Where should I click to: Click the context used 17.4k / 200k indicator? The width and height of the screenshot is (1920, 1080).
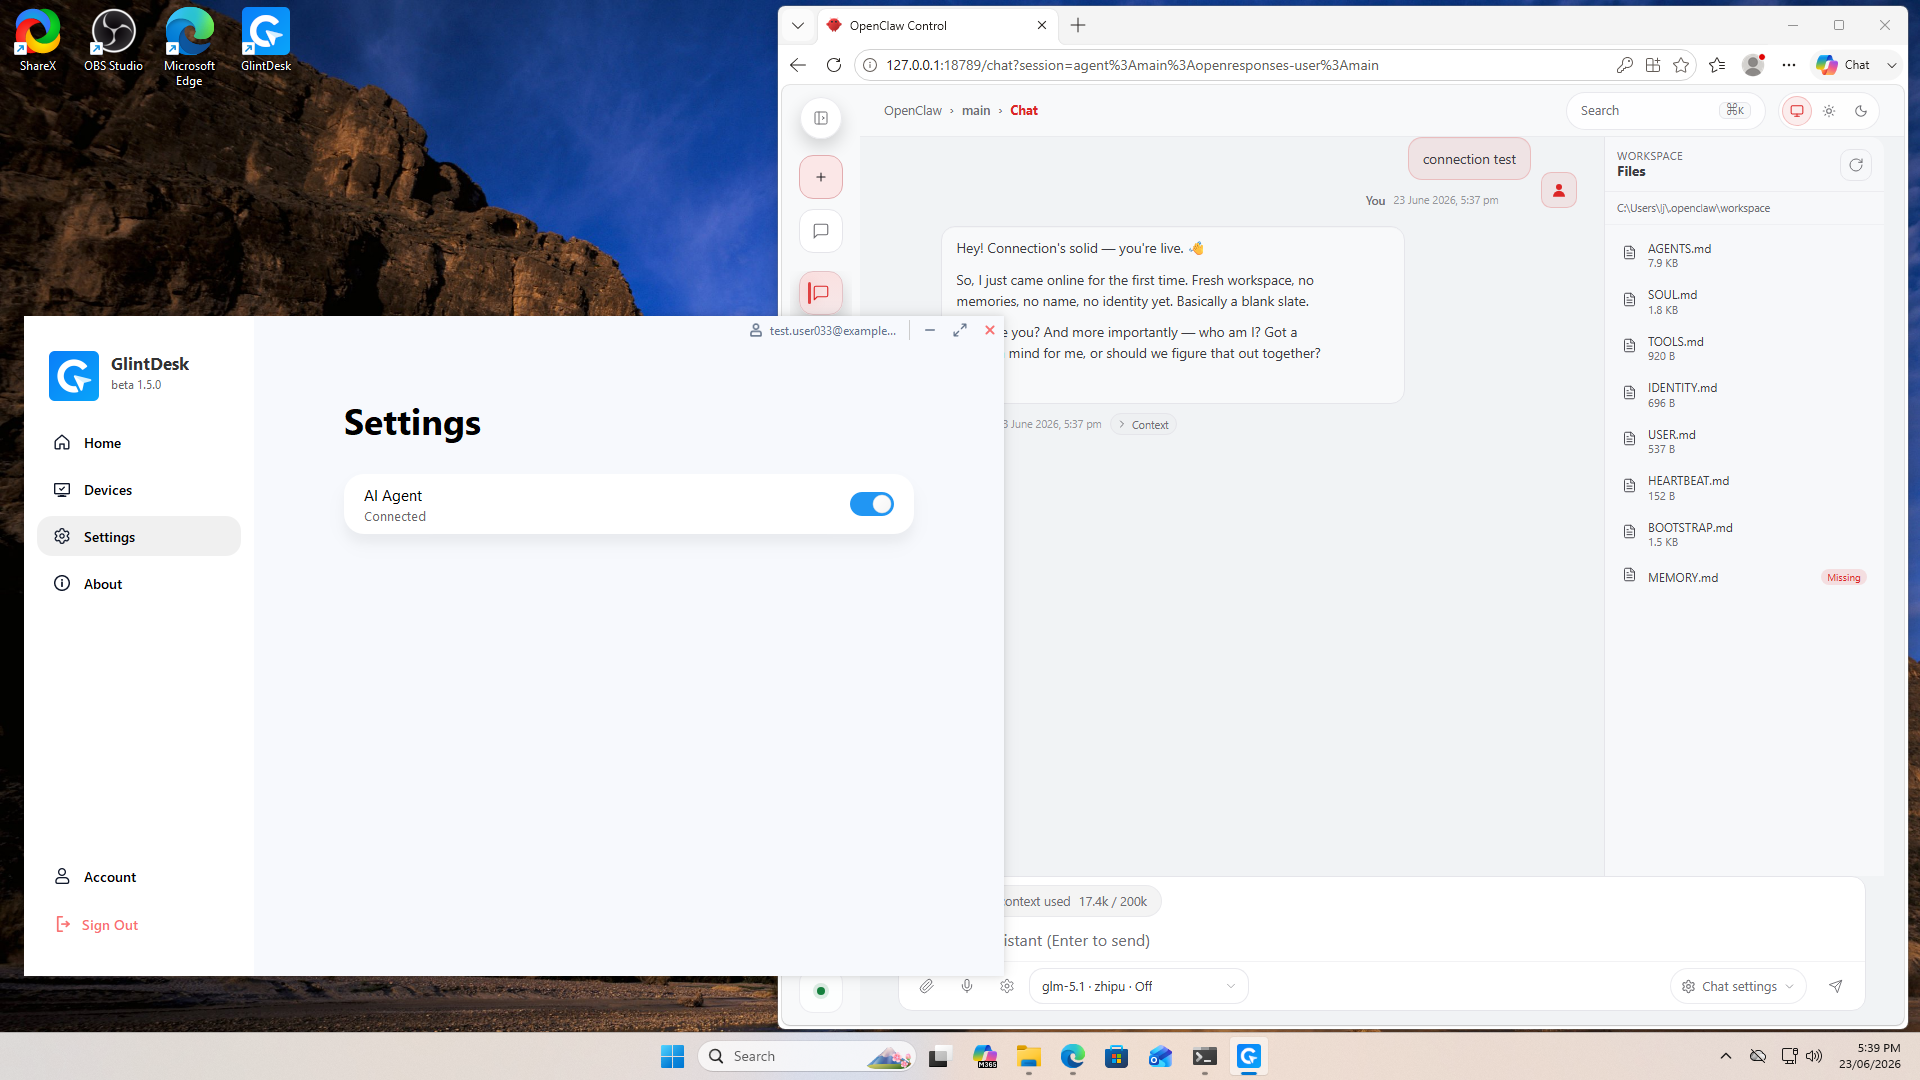[x=1081, y=901]
